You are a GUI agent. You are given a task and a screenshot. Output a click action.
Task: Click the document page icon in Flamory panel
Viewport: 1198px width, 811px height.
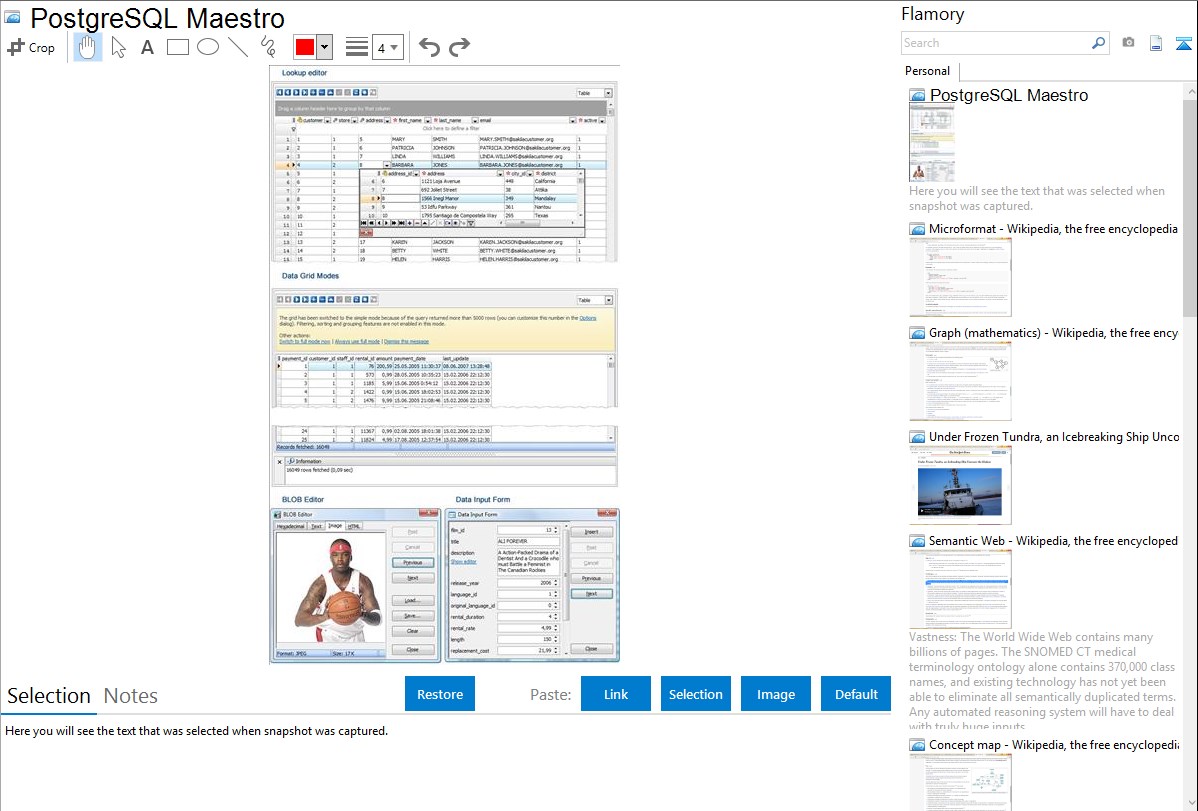click(x=1156, y=43)
